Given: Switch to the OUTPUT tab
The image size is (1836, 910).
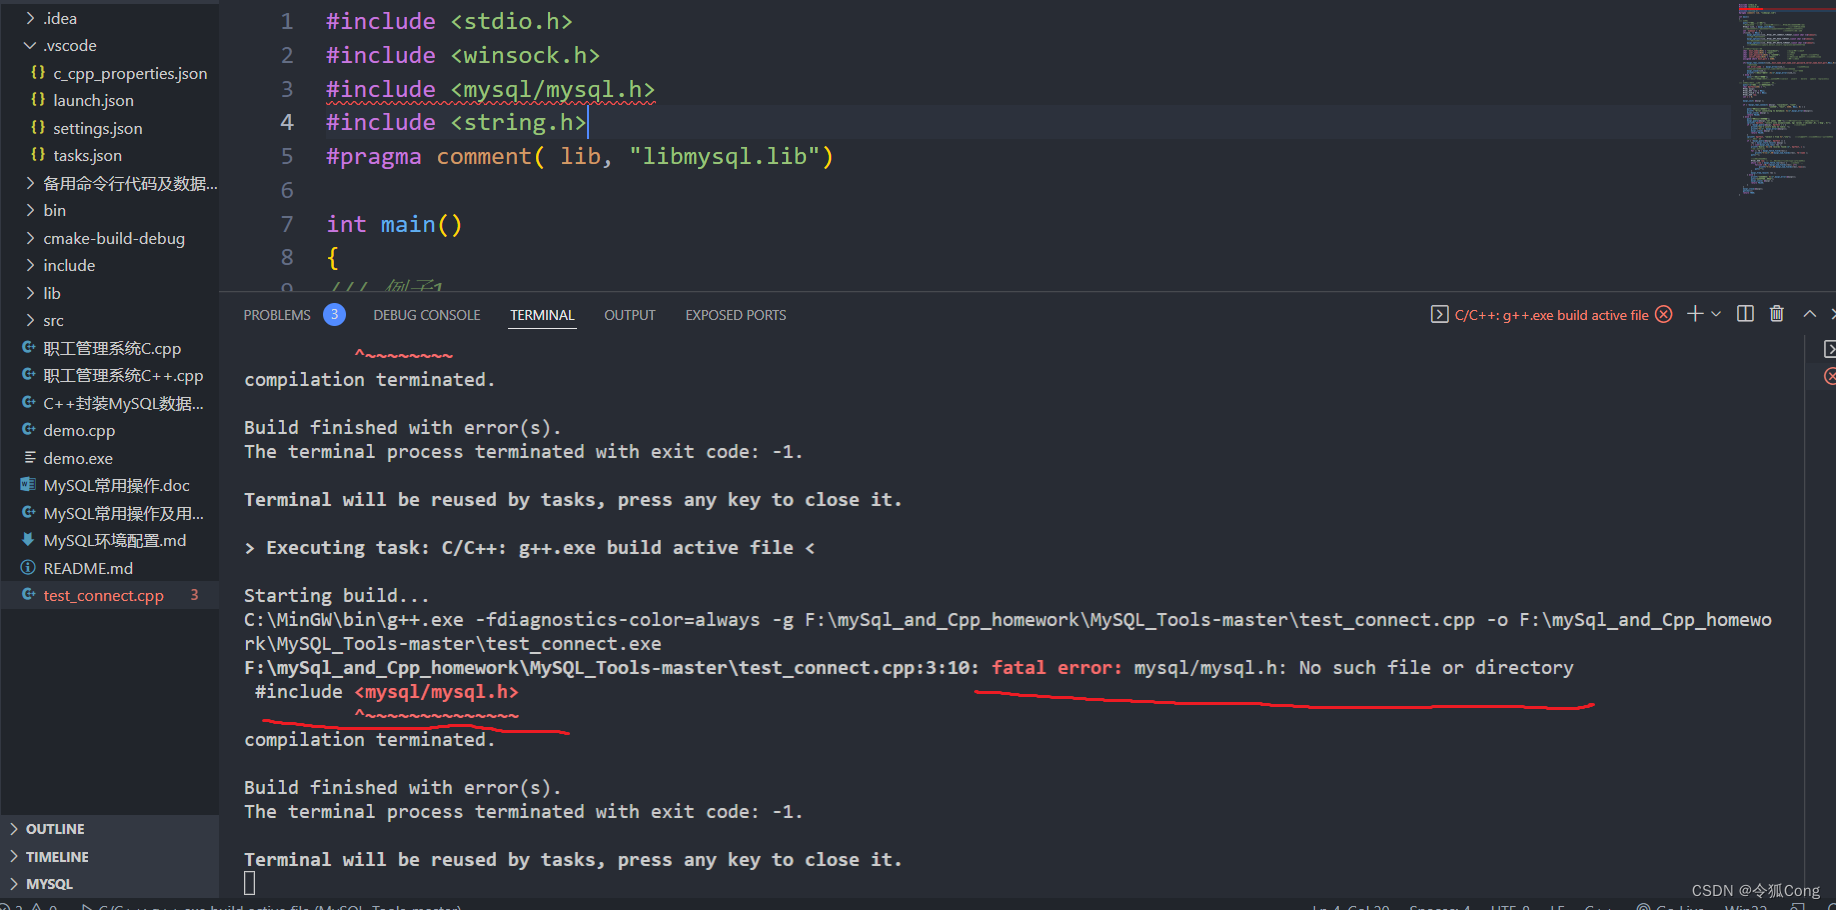Looking at the screenshot, I should [x=629, y=314].
